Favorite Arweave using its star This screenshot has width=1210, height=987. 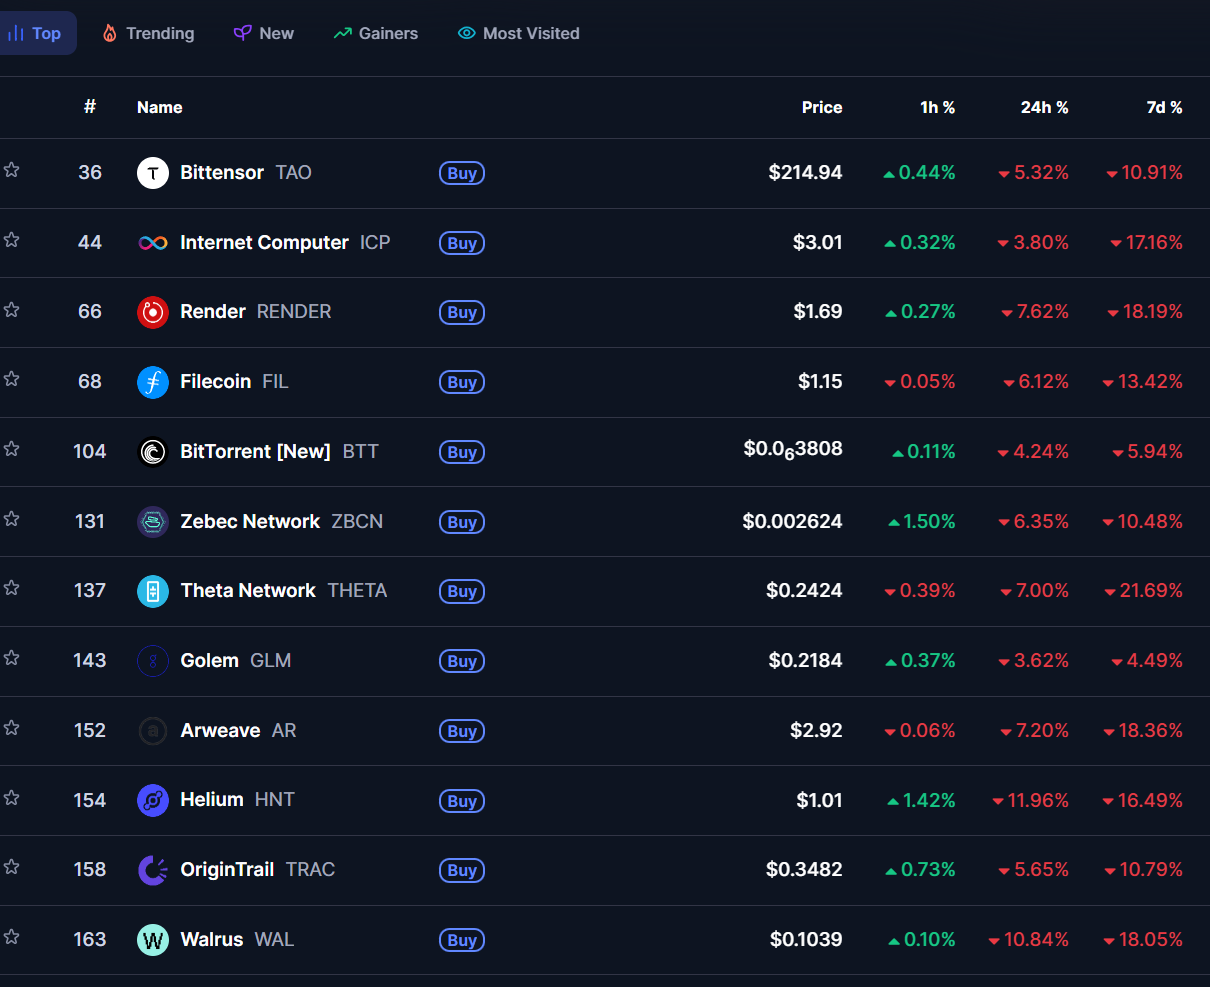12,728
